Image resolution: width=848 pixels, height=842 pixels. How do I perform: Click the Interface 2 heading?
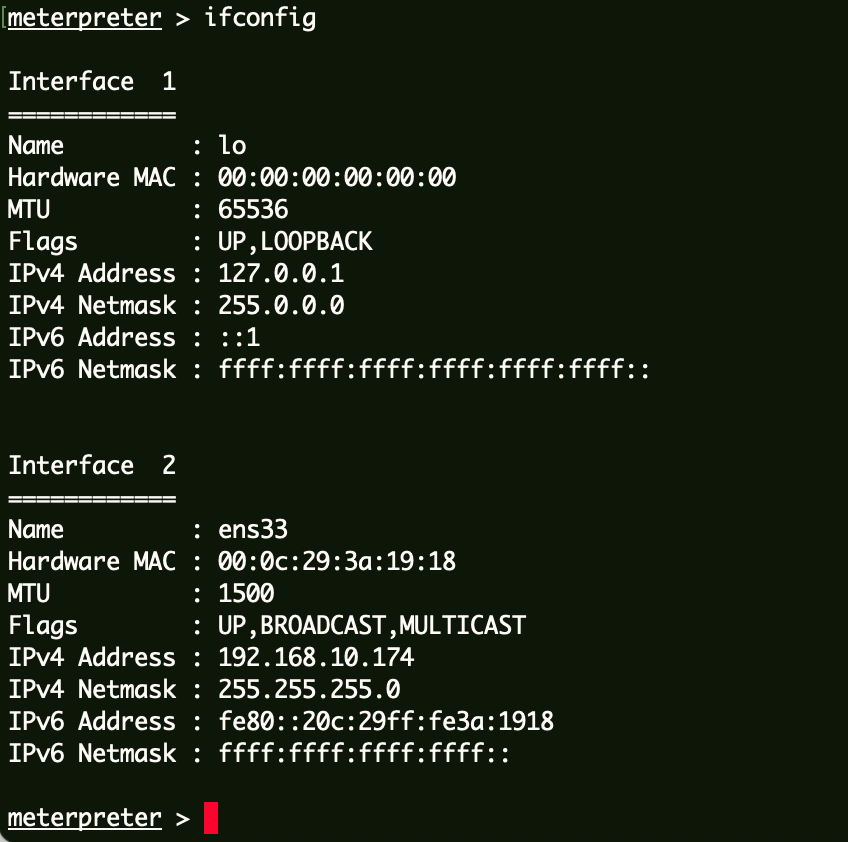92,466
